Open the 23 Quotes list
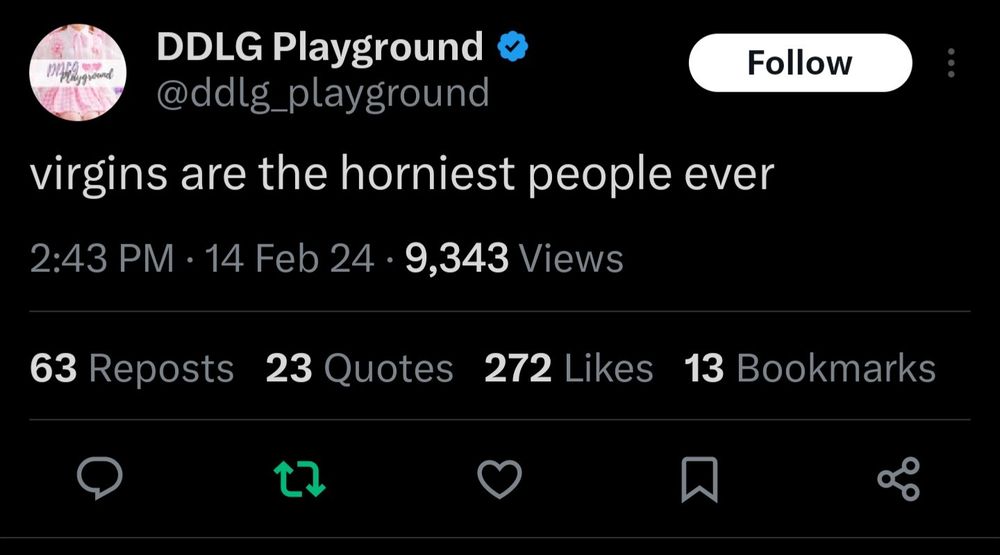1000x555 pixels. click(x=359, y=368)
